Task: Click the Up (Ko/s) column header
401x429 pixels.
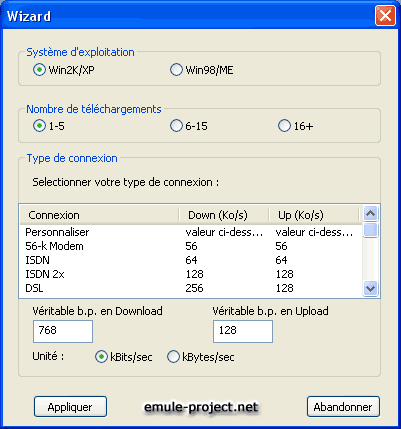Action: (314, 215)
